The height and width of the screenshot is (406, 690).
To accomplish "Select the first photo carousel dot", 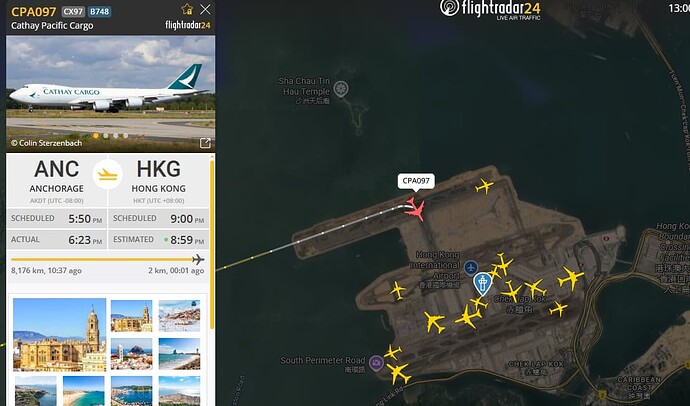I will pos(96,136).
